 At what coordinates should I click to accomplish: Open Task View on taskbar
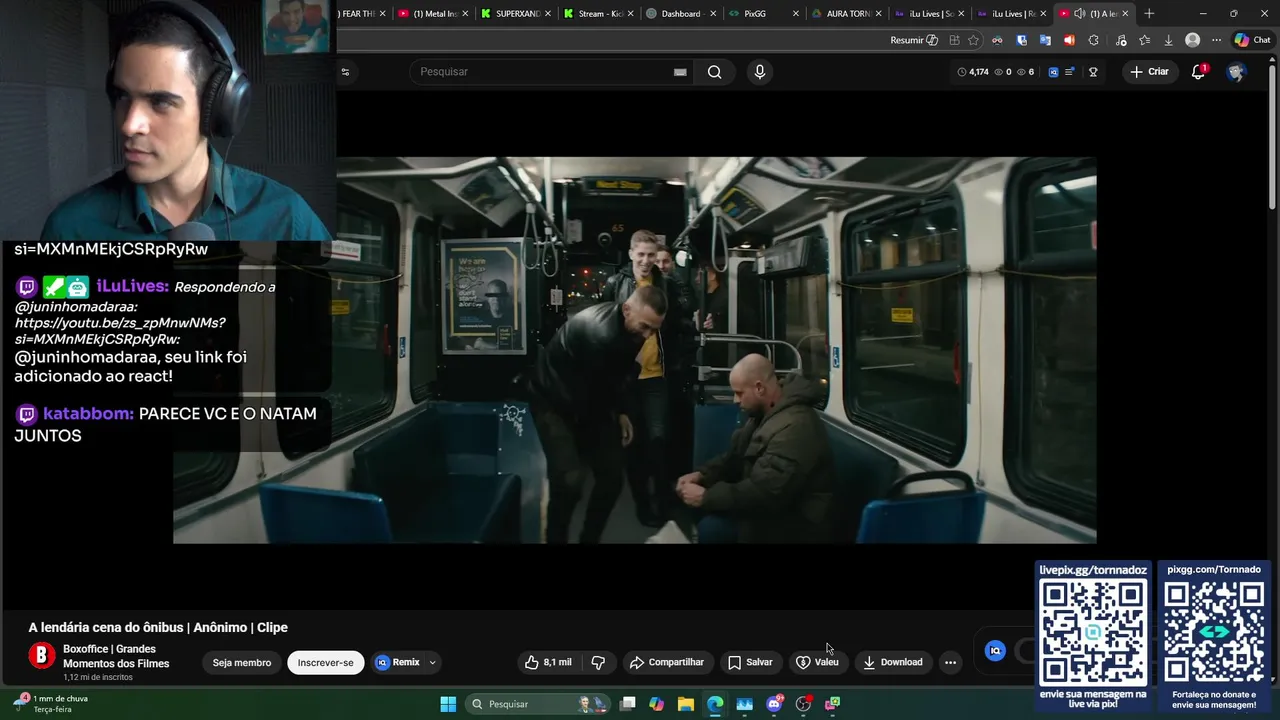(x=627, y=704)
